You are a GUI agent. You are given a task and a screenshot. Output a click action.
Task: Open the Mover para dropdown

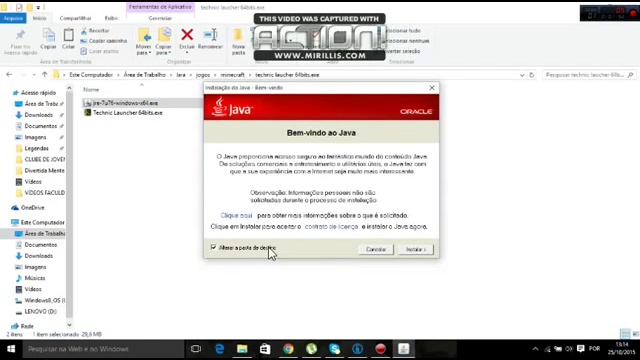tap(143, 41)
